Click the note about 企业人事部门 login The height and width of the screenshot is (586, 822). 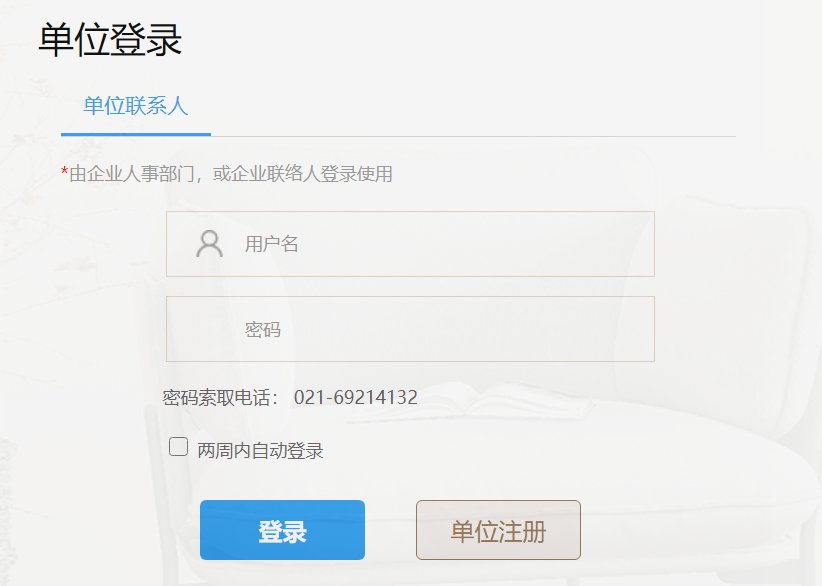point(230,175)
